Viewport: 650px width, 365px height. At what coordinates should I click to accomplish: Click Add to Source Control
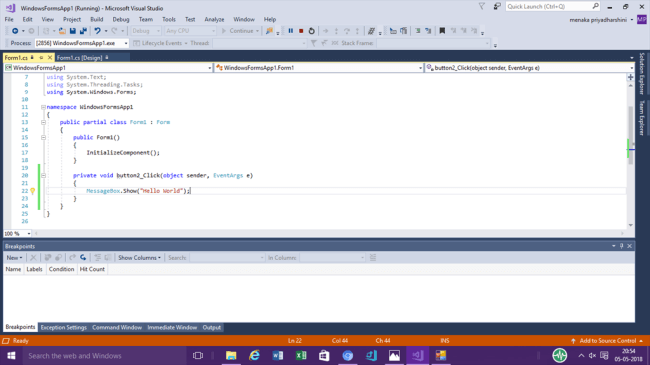pos(607,341)
